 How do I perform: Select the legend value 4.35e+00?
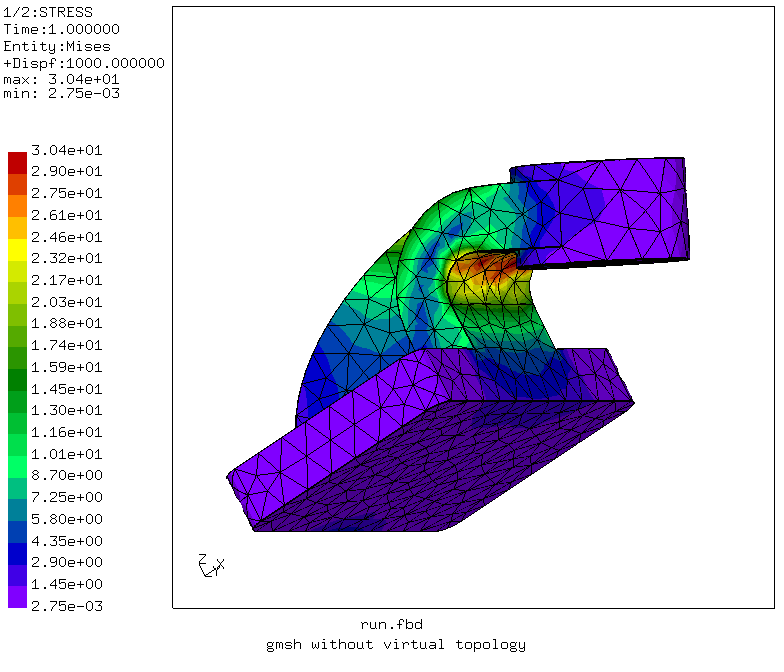pos(66,541)
